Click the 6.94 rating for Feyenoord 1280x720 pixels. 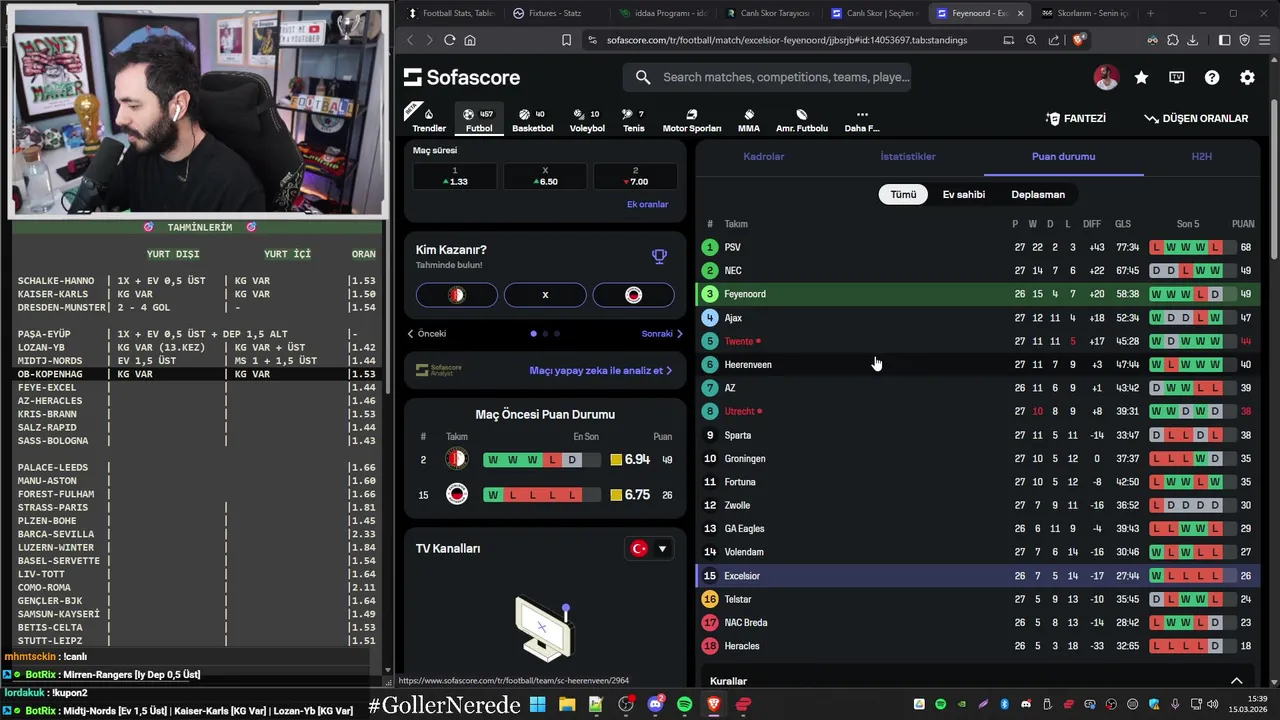630,460
